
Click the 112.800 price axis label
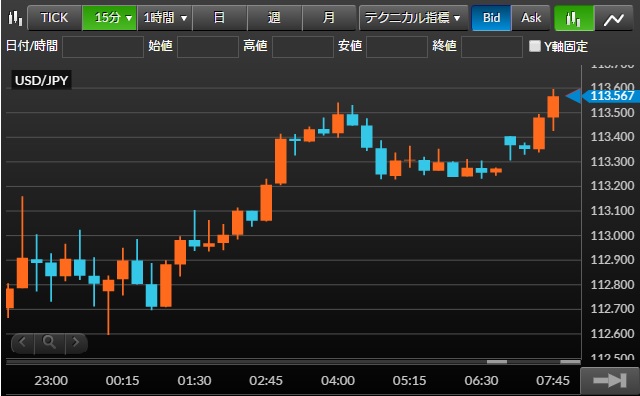click(612, 285)
